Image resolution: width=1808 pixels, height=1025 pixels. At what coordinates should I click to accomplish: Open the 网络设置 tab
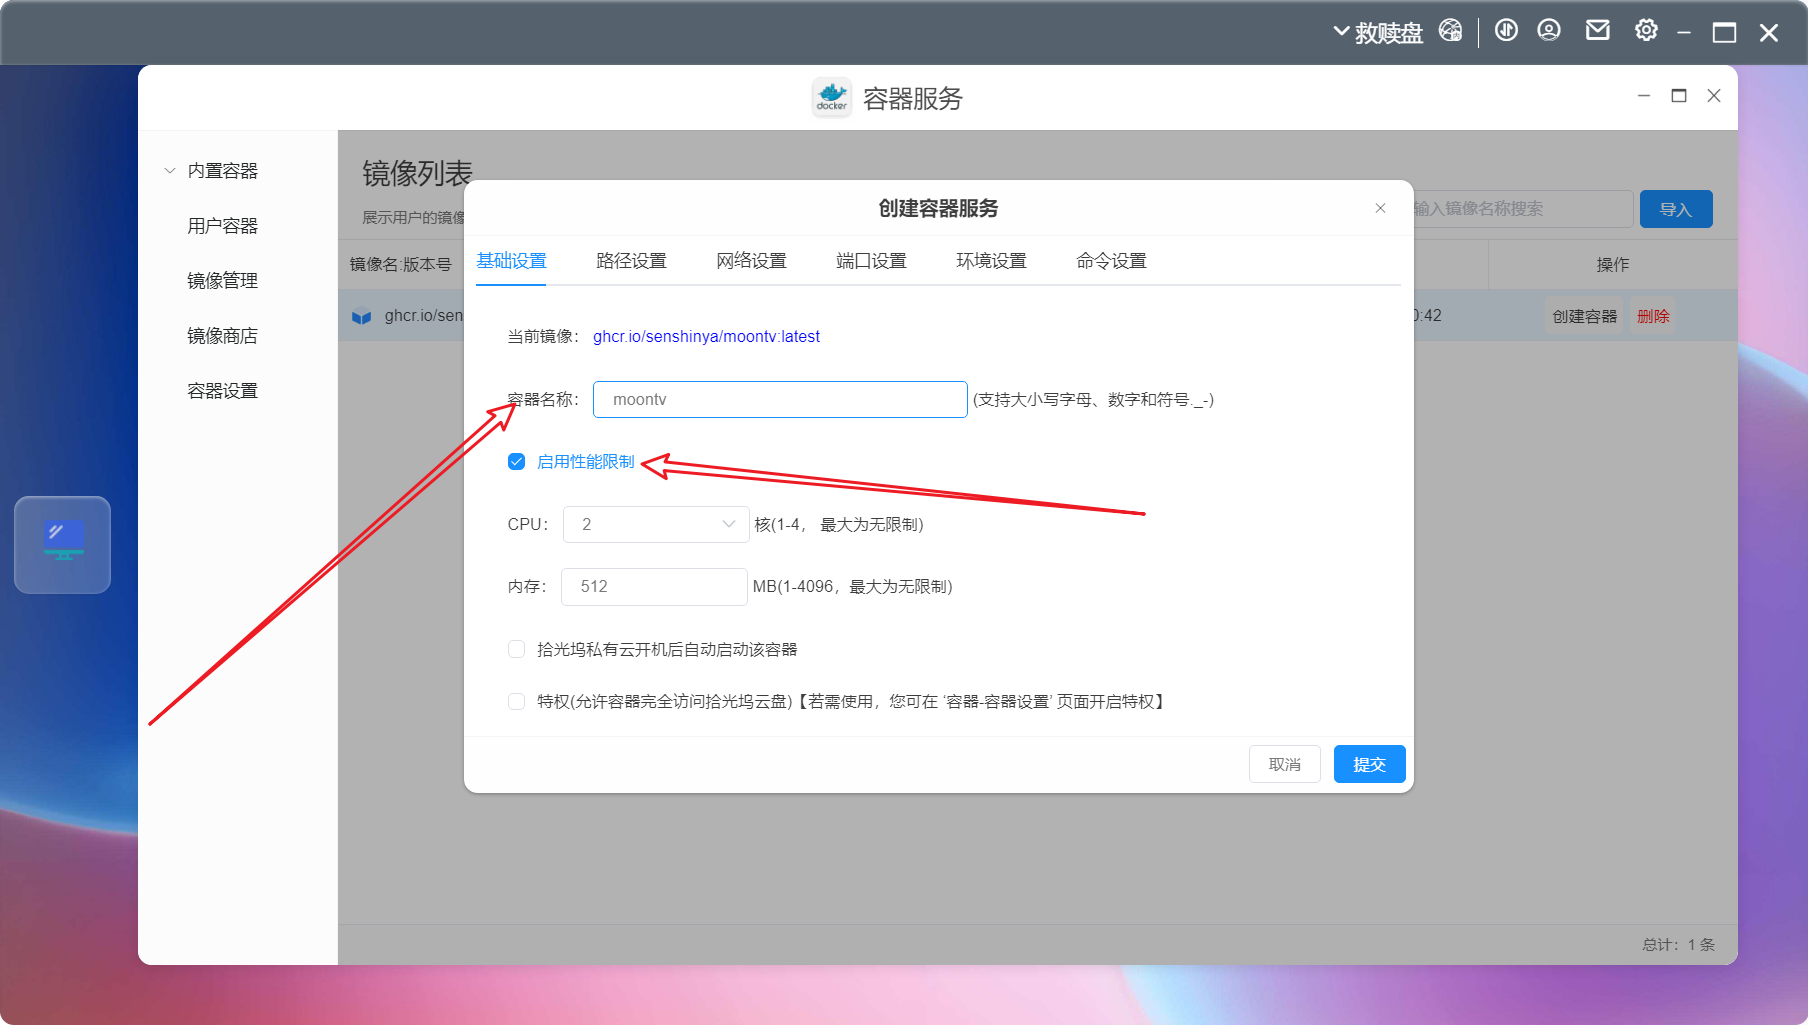click(751, 261)
